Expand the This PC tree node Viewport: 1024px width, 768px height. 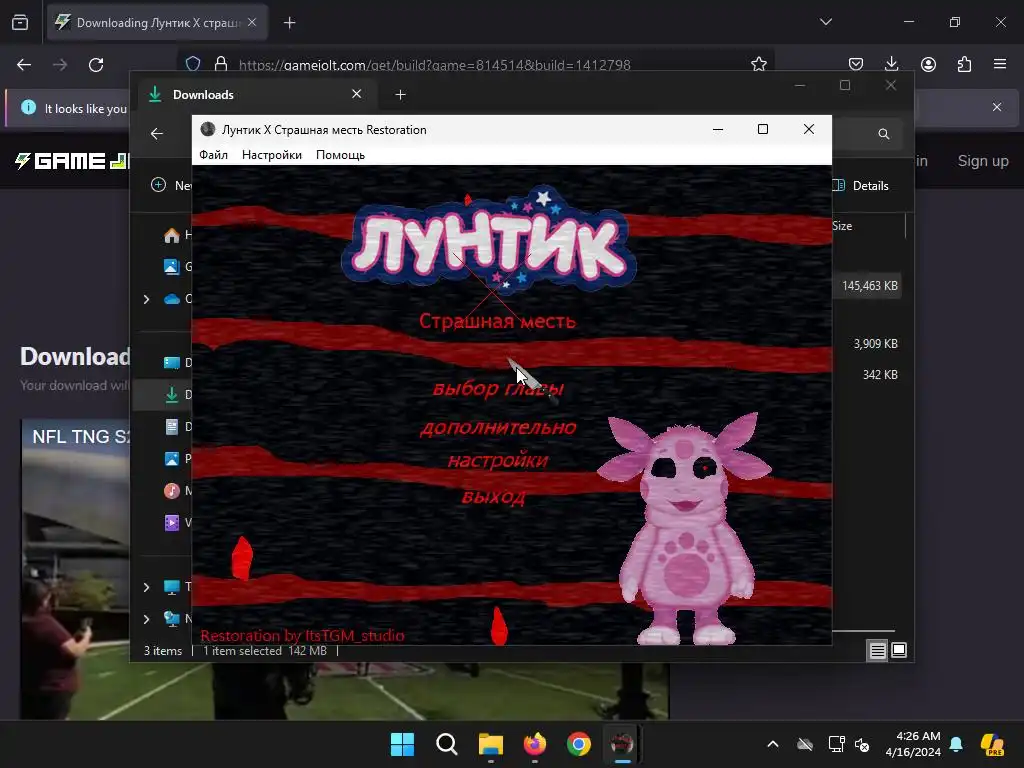tap(146, 587)
